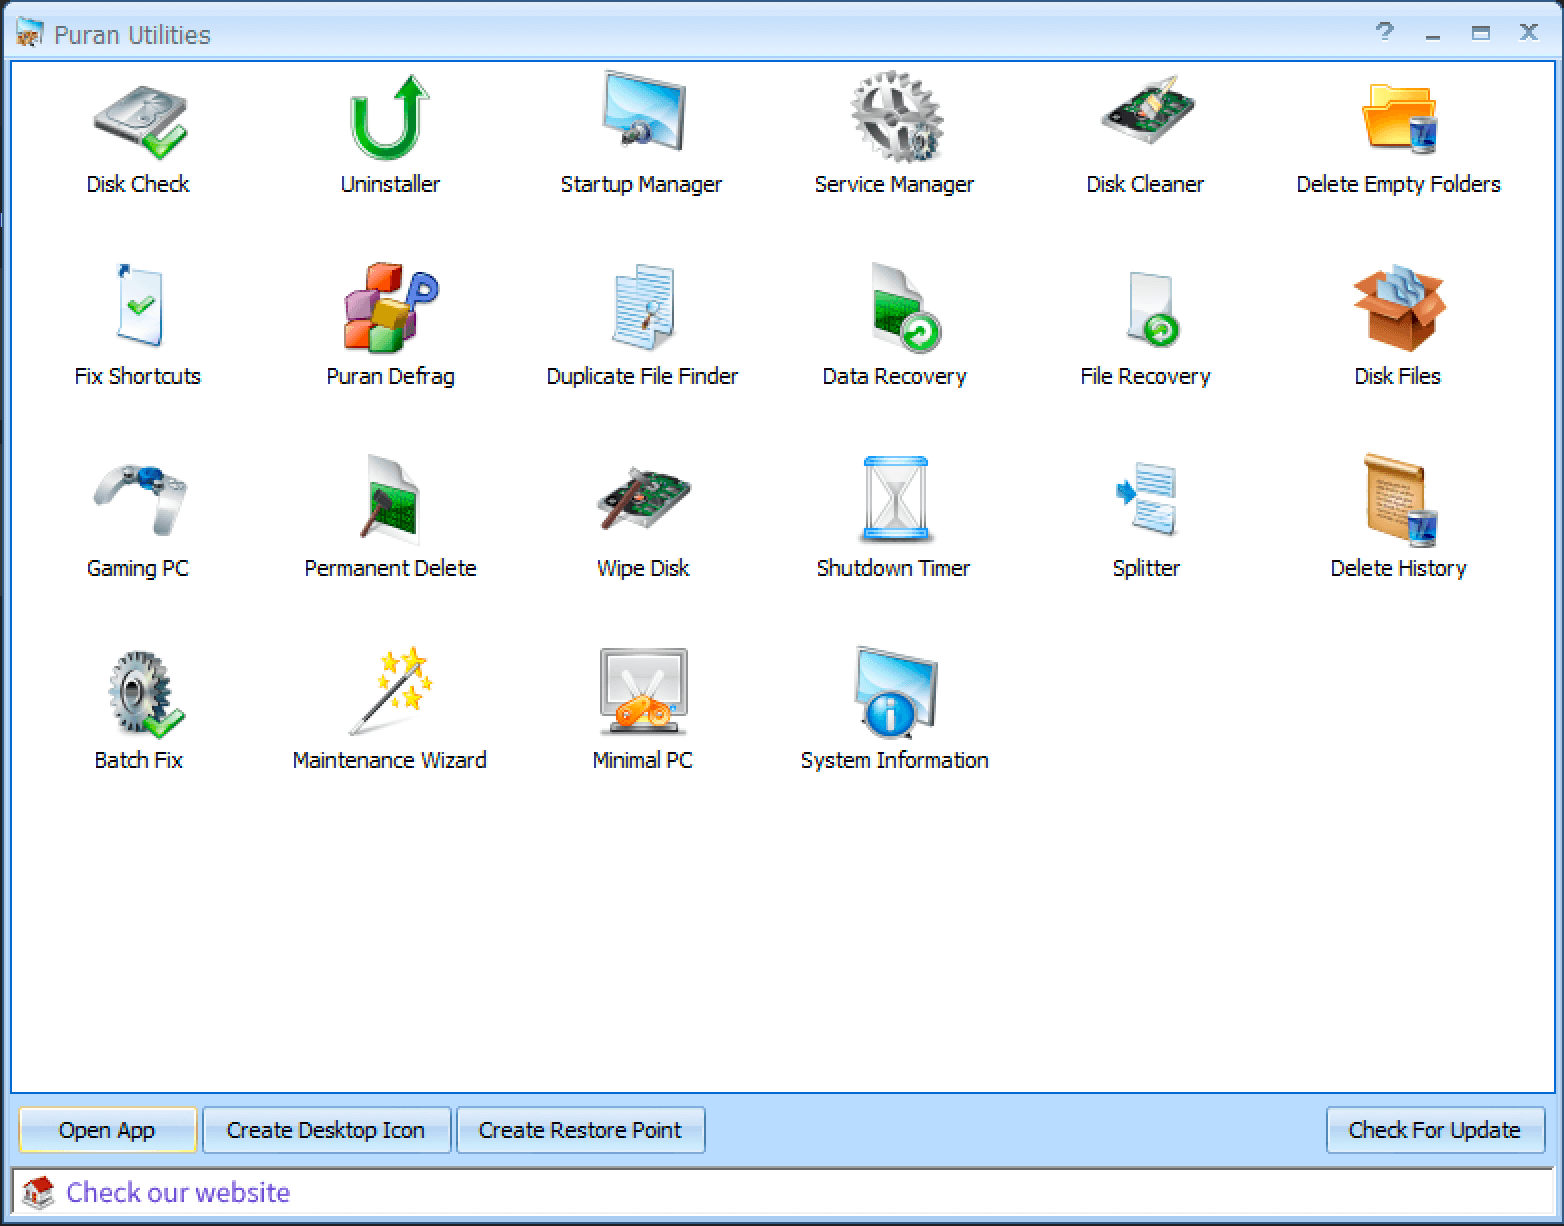The height and width of the screenshot is (1226, 1564).
Task: Click the "Gaming PC" label text
Action: click(138, 568)
